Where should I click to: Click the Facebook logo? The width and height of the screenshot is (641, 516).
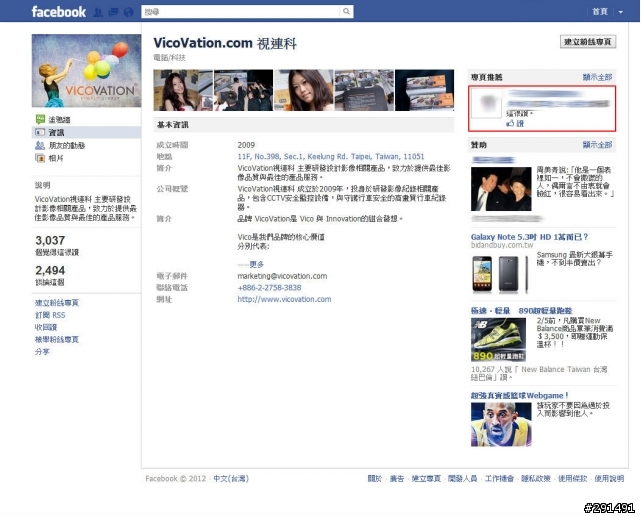click(58, 11)
